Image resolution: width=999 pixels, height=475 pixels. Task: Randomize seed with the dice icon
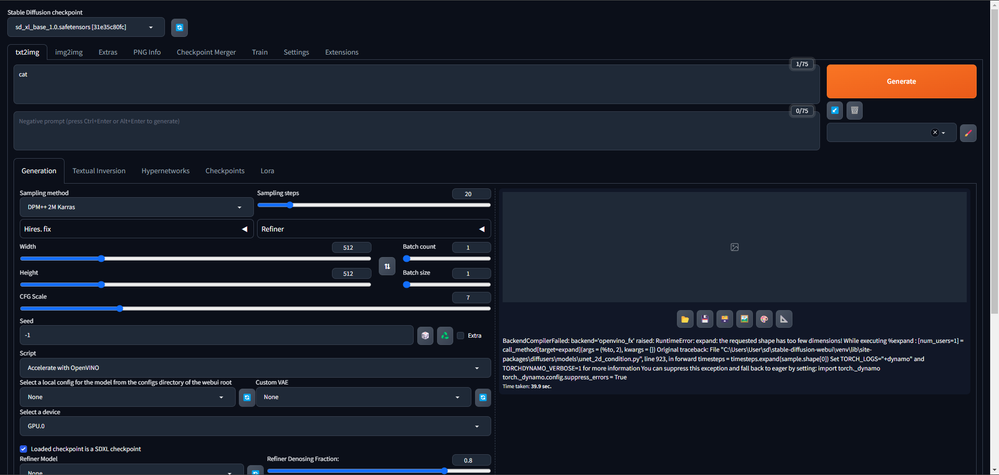pos(425,335)
